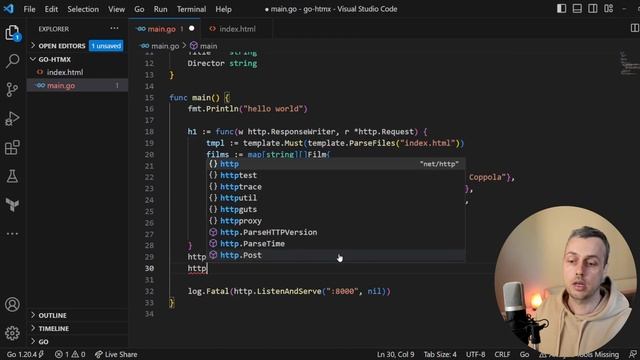The image size is (640, 360).
Task: Choose the httptrace suggestion
Action: click(x=335, y=187)
